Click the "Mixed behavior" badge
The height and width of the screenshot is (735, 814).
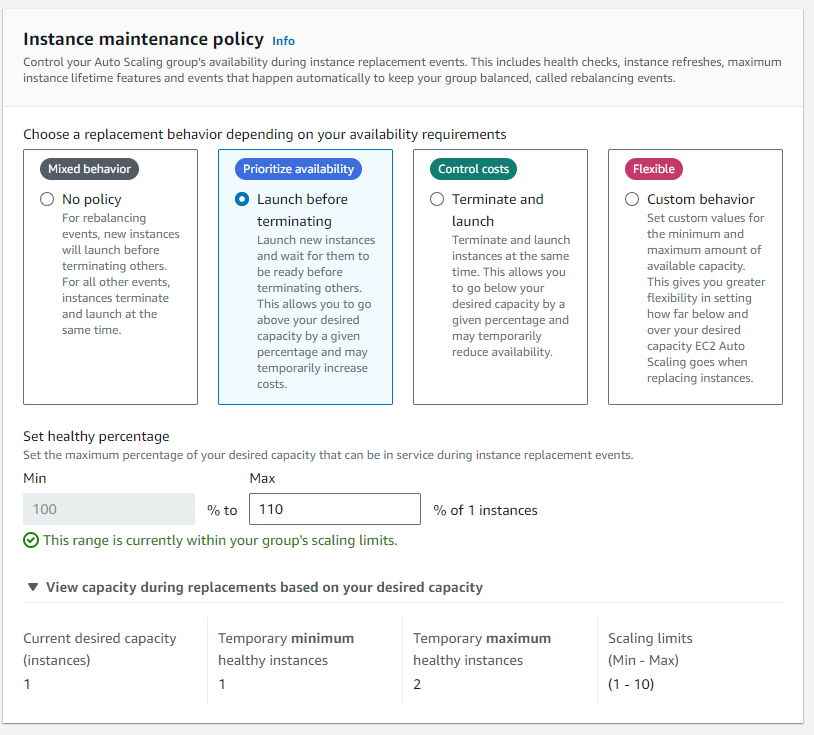[x=89, y=169]
